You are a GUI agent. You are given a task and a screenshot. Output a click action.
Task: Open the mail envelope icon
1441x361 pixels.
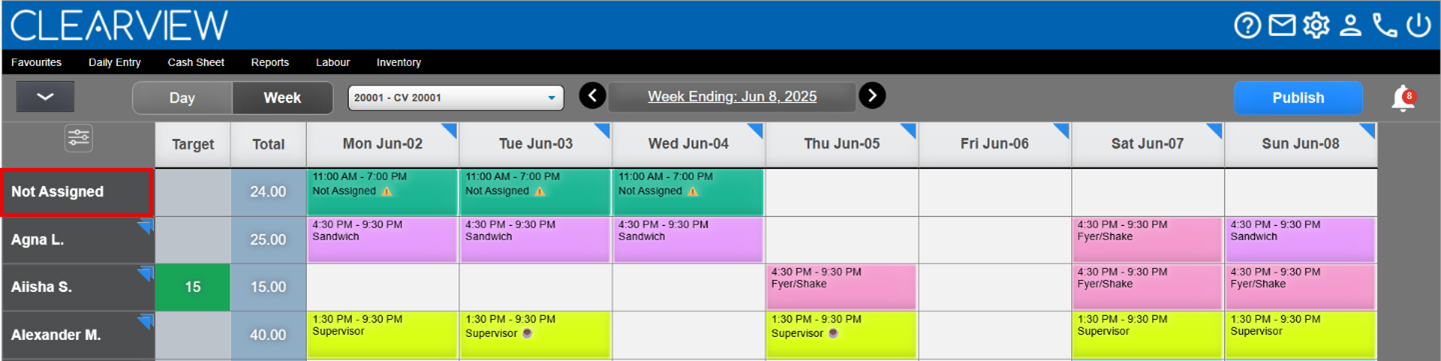point(1282,25)
